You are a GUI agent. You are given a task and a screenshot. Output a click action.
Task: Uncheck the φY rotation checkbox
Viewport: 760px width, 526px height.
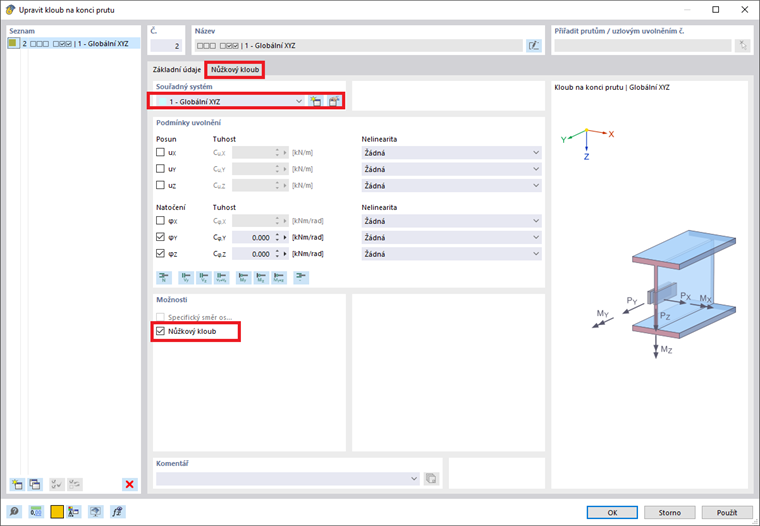coord(160,237)
